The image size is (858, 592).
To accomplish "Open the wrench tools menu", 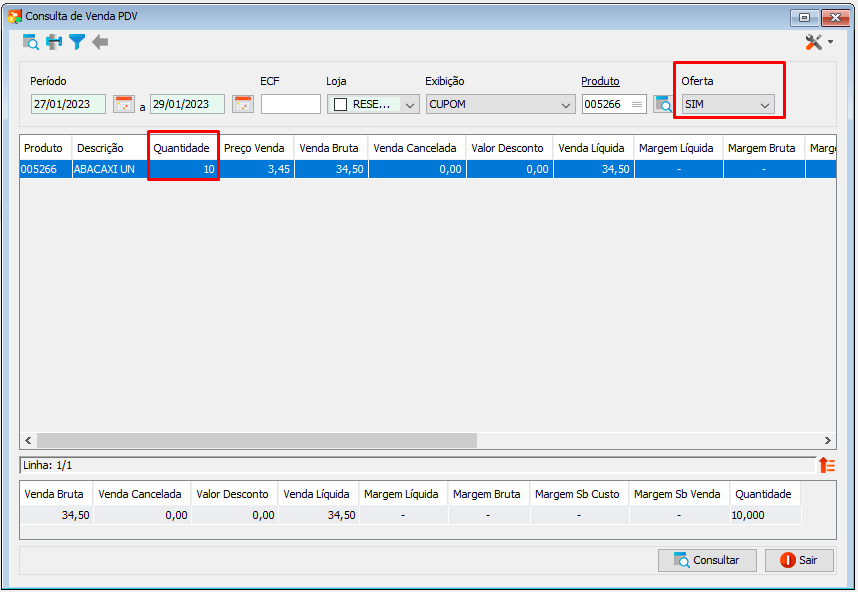I will pyautogui.click(x=817, y=42).
